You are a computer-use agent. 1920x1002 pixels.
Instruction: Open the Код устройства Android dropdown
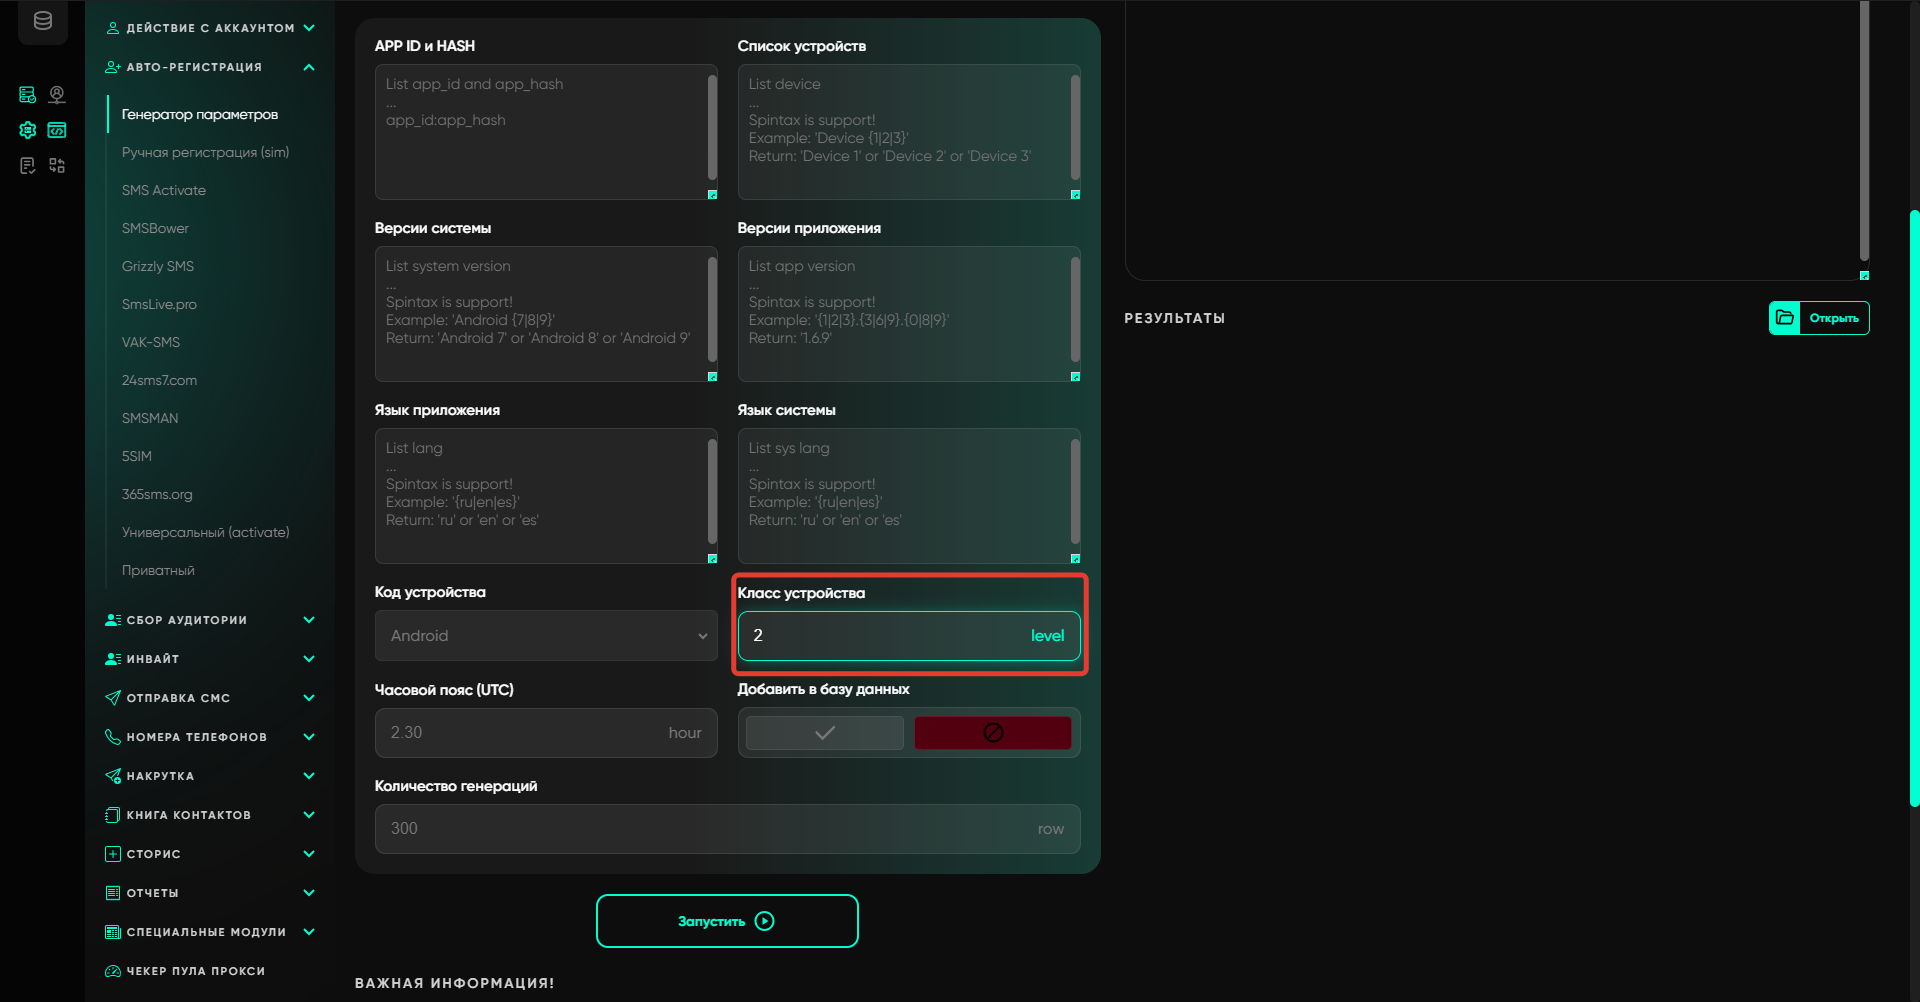click(x=546, y=636)
